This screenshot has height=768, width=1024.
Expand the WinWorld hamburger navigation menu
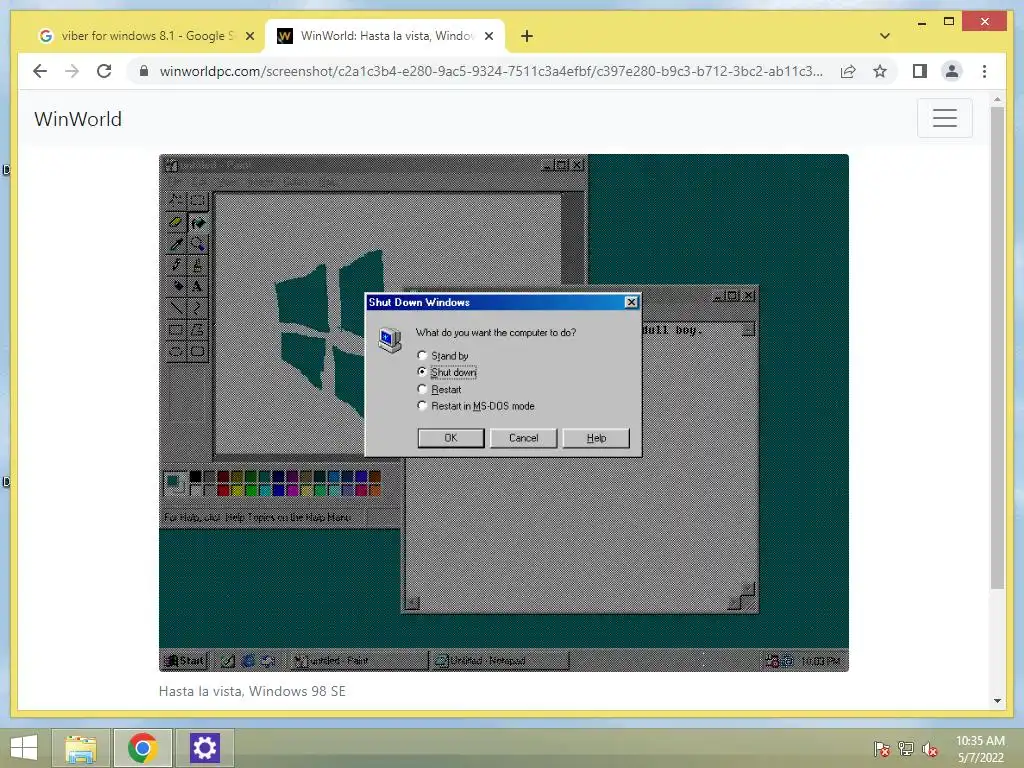[944, 118]
